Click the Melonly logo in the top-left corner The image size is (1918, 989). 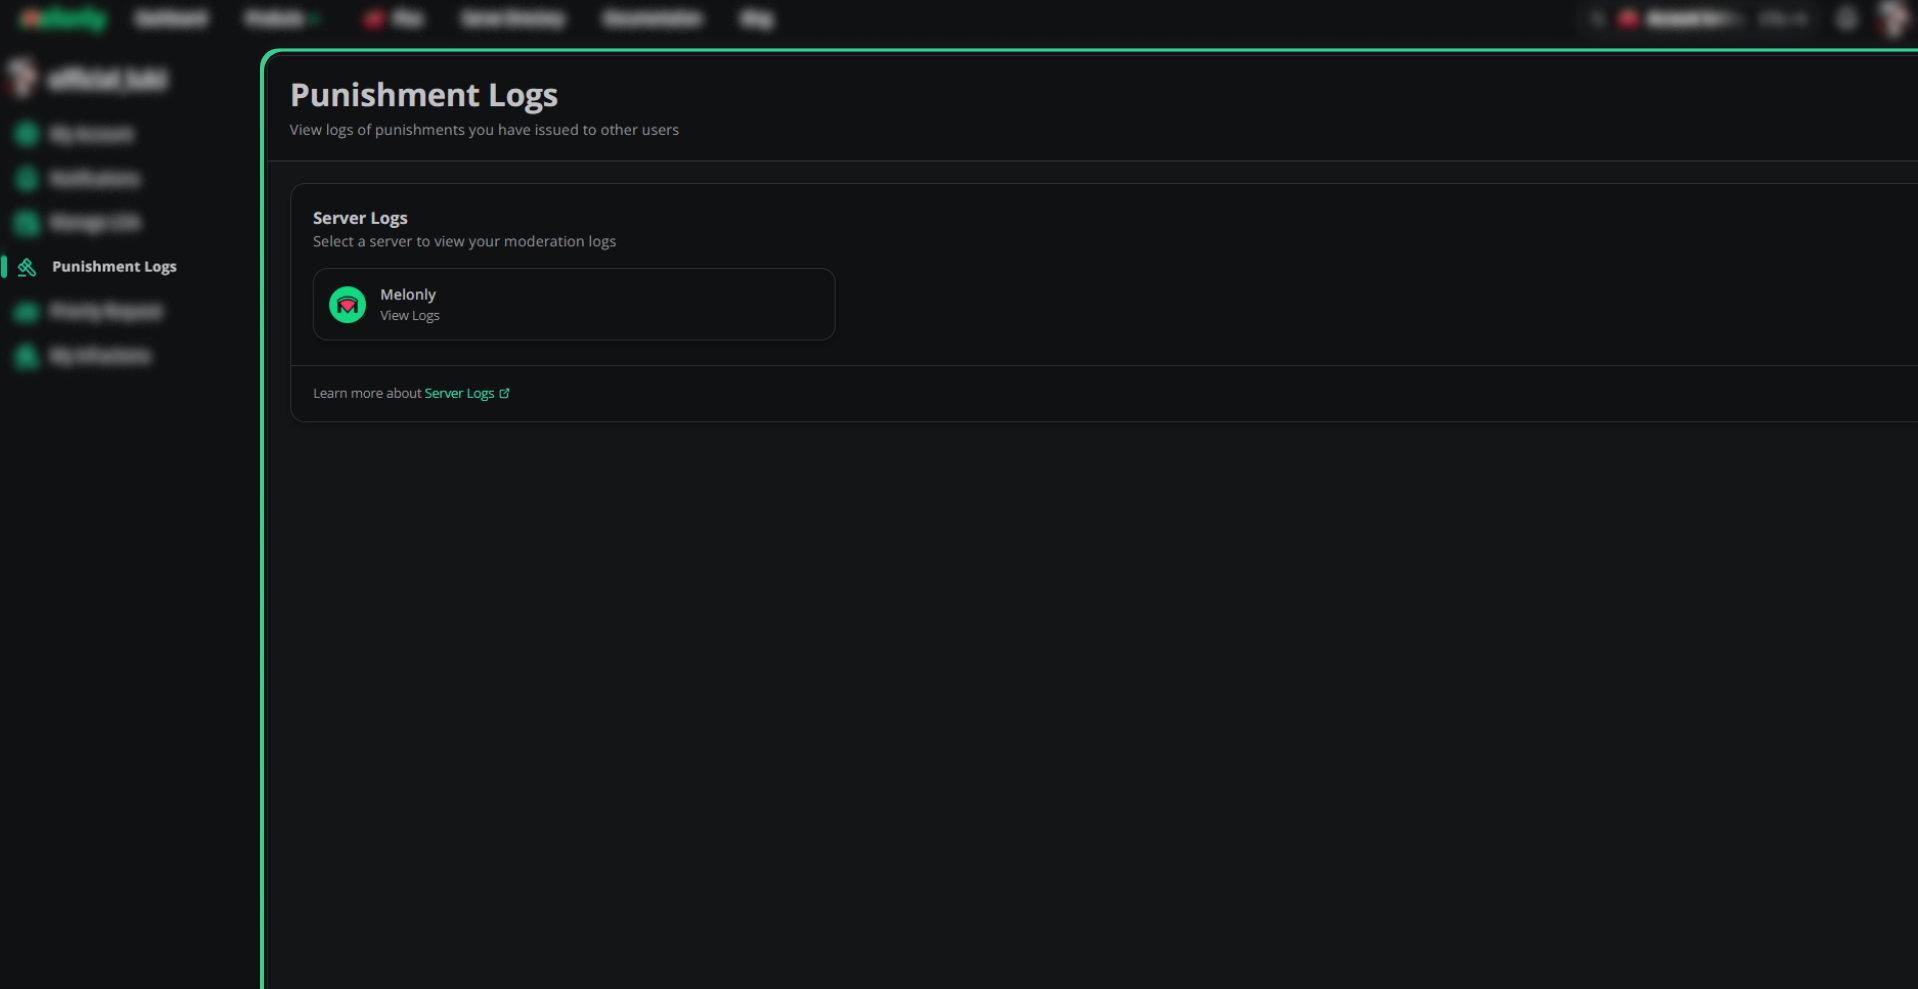pos(64,18)
